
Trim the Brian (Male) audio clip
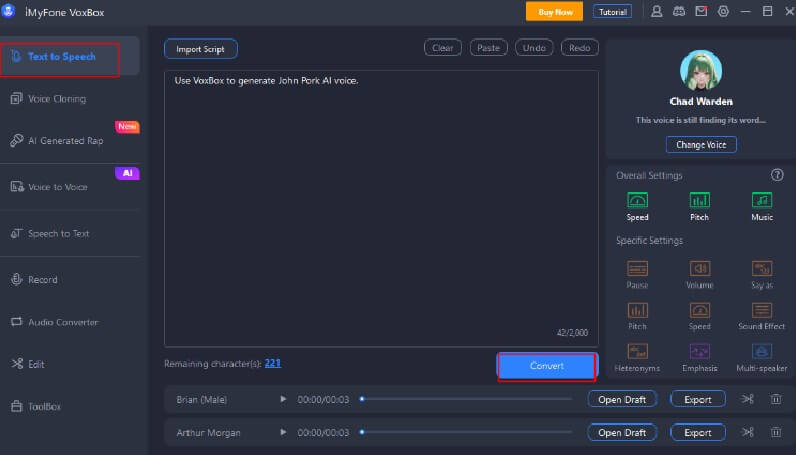(747, 399)
